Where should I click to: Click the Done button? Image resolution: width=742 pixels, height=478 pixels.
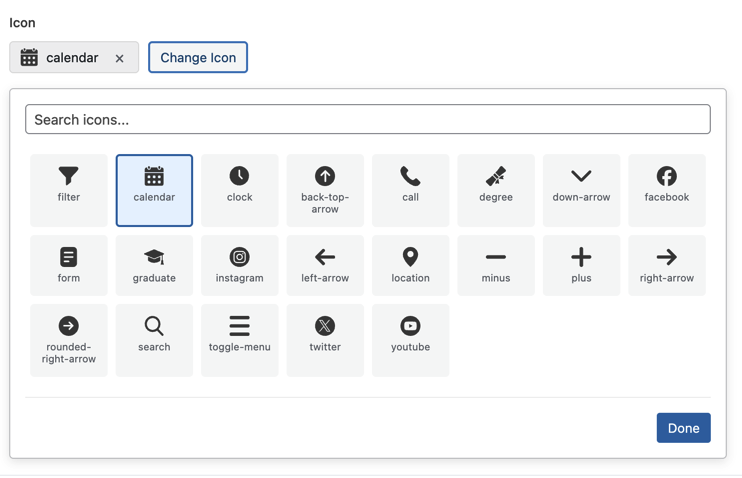tap(683, 428)
